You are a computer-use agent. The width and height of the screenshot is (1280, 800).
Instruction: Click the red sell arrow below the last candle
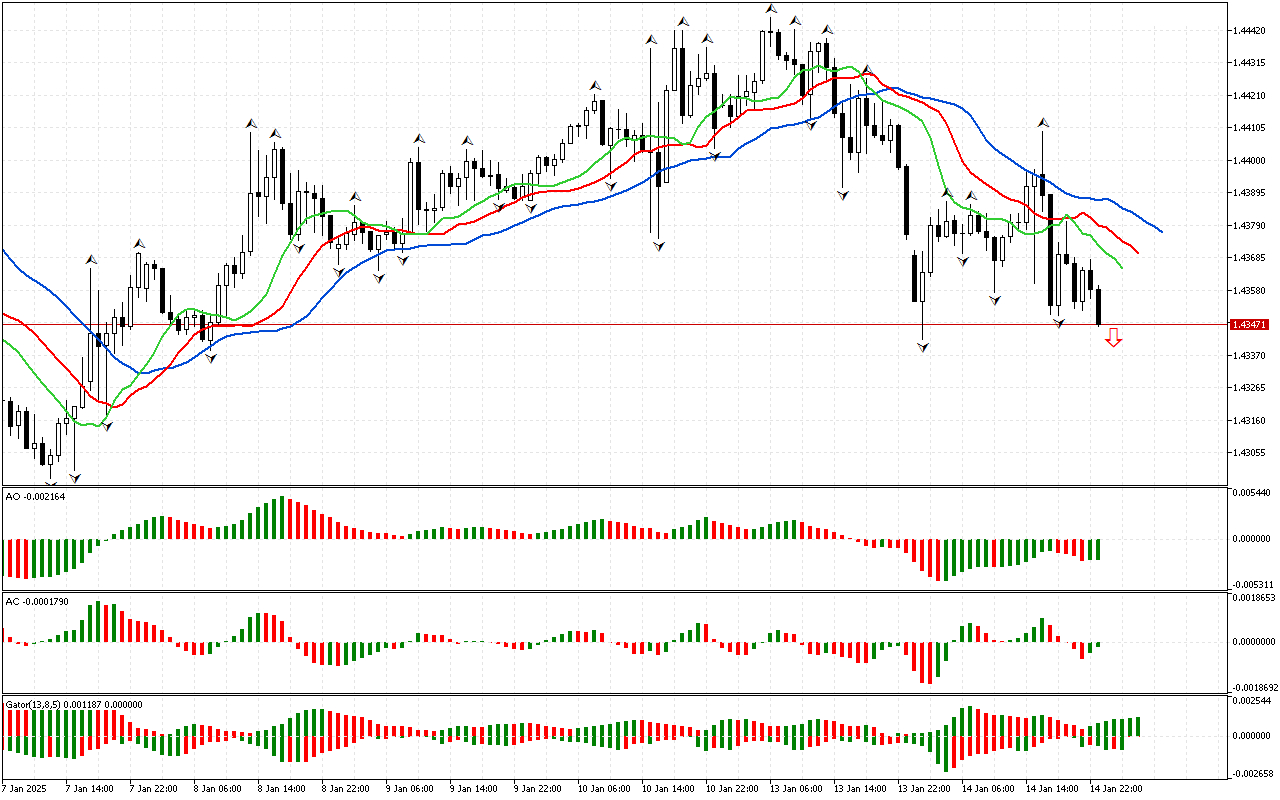pyautogui.click(x=1113, y=340)
